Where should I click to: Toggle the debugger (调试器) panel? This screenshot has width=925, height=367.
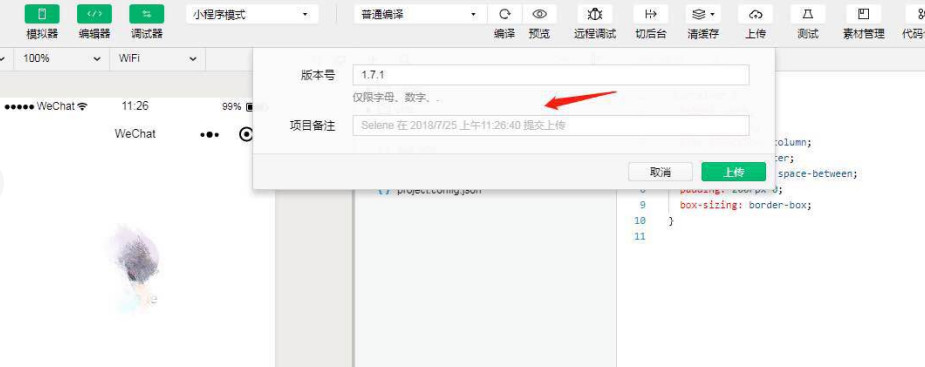(x=147, y=14)
